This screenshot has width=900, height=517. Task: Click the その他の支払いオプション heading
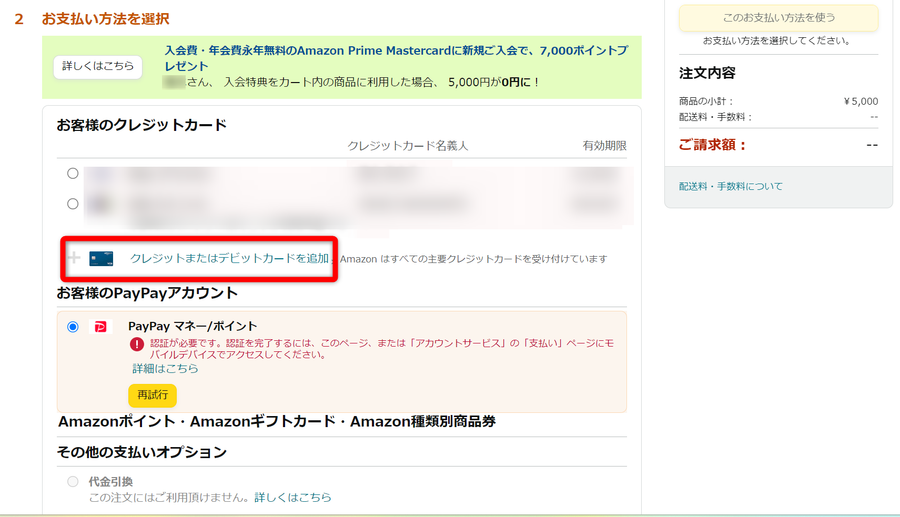(142, 452)
